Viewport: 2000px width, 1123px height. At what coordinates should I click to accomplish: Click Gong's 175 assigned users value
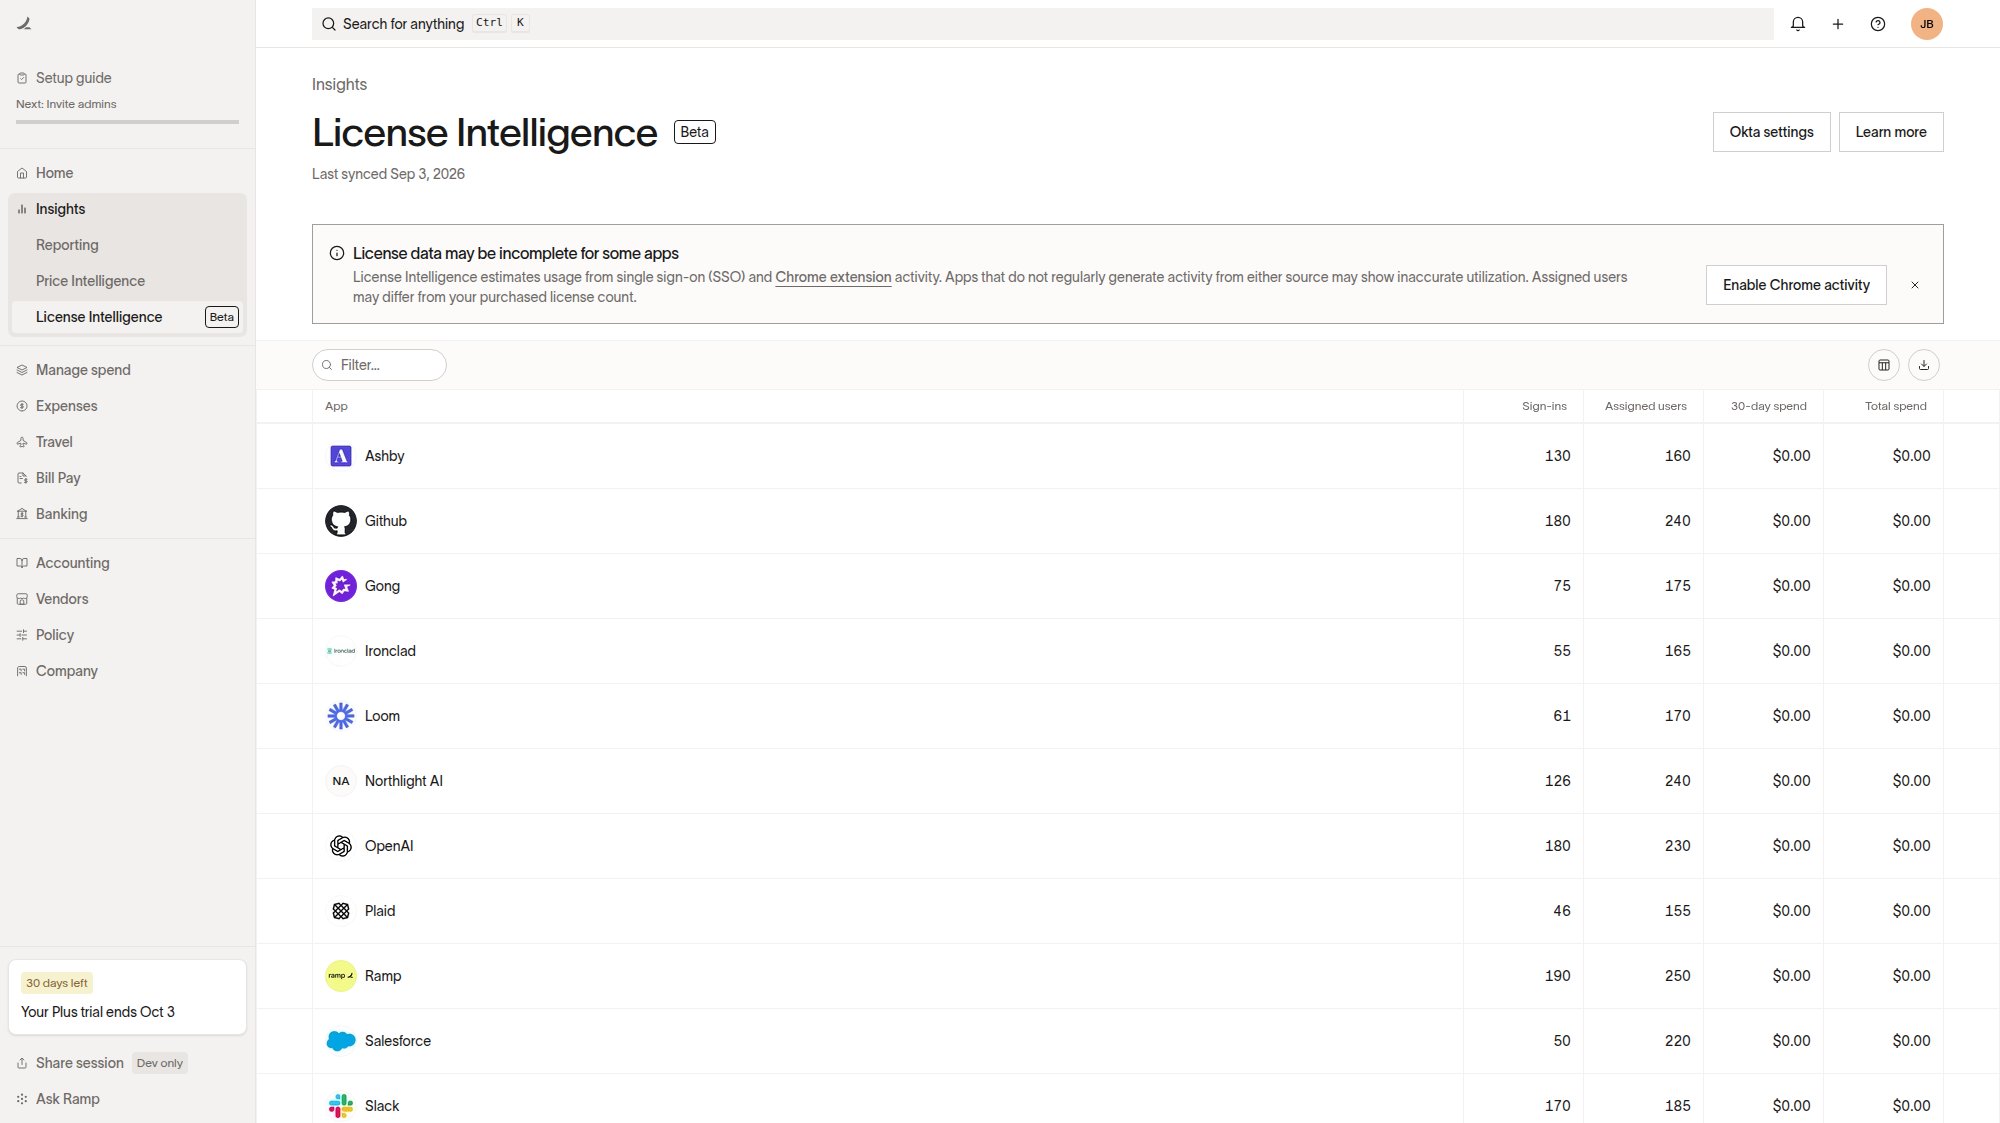pyautogui.click(x=1677, y=586)
